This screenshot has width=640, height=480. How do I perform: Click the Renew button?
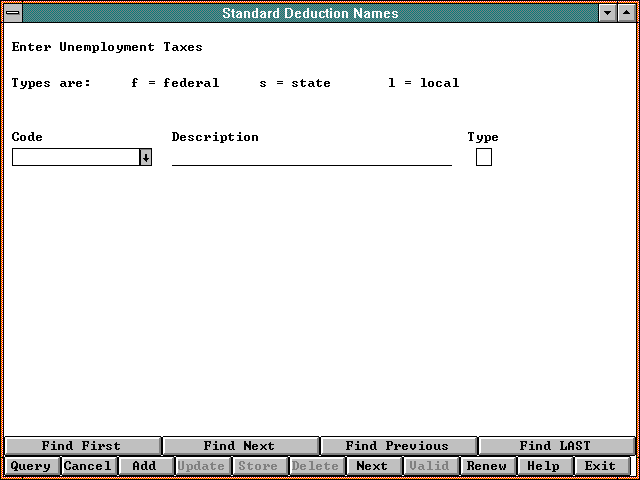click(487, 466)
